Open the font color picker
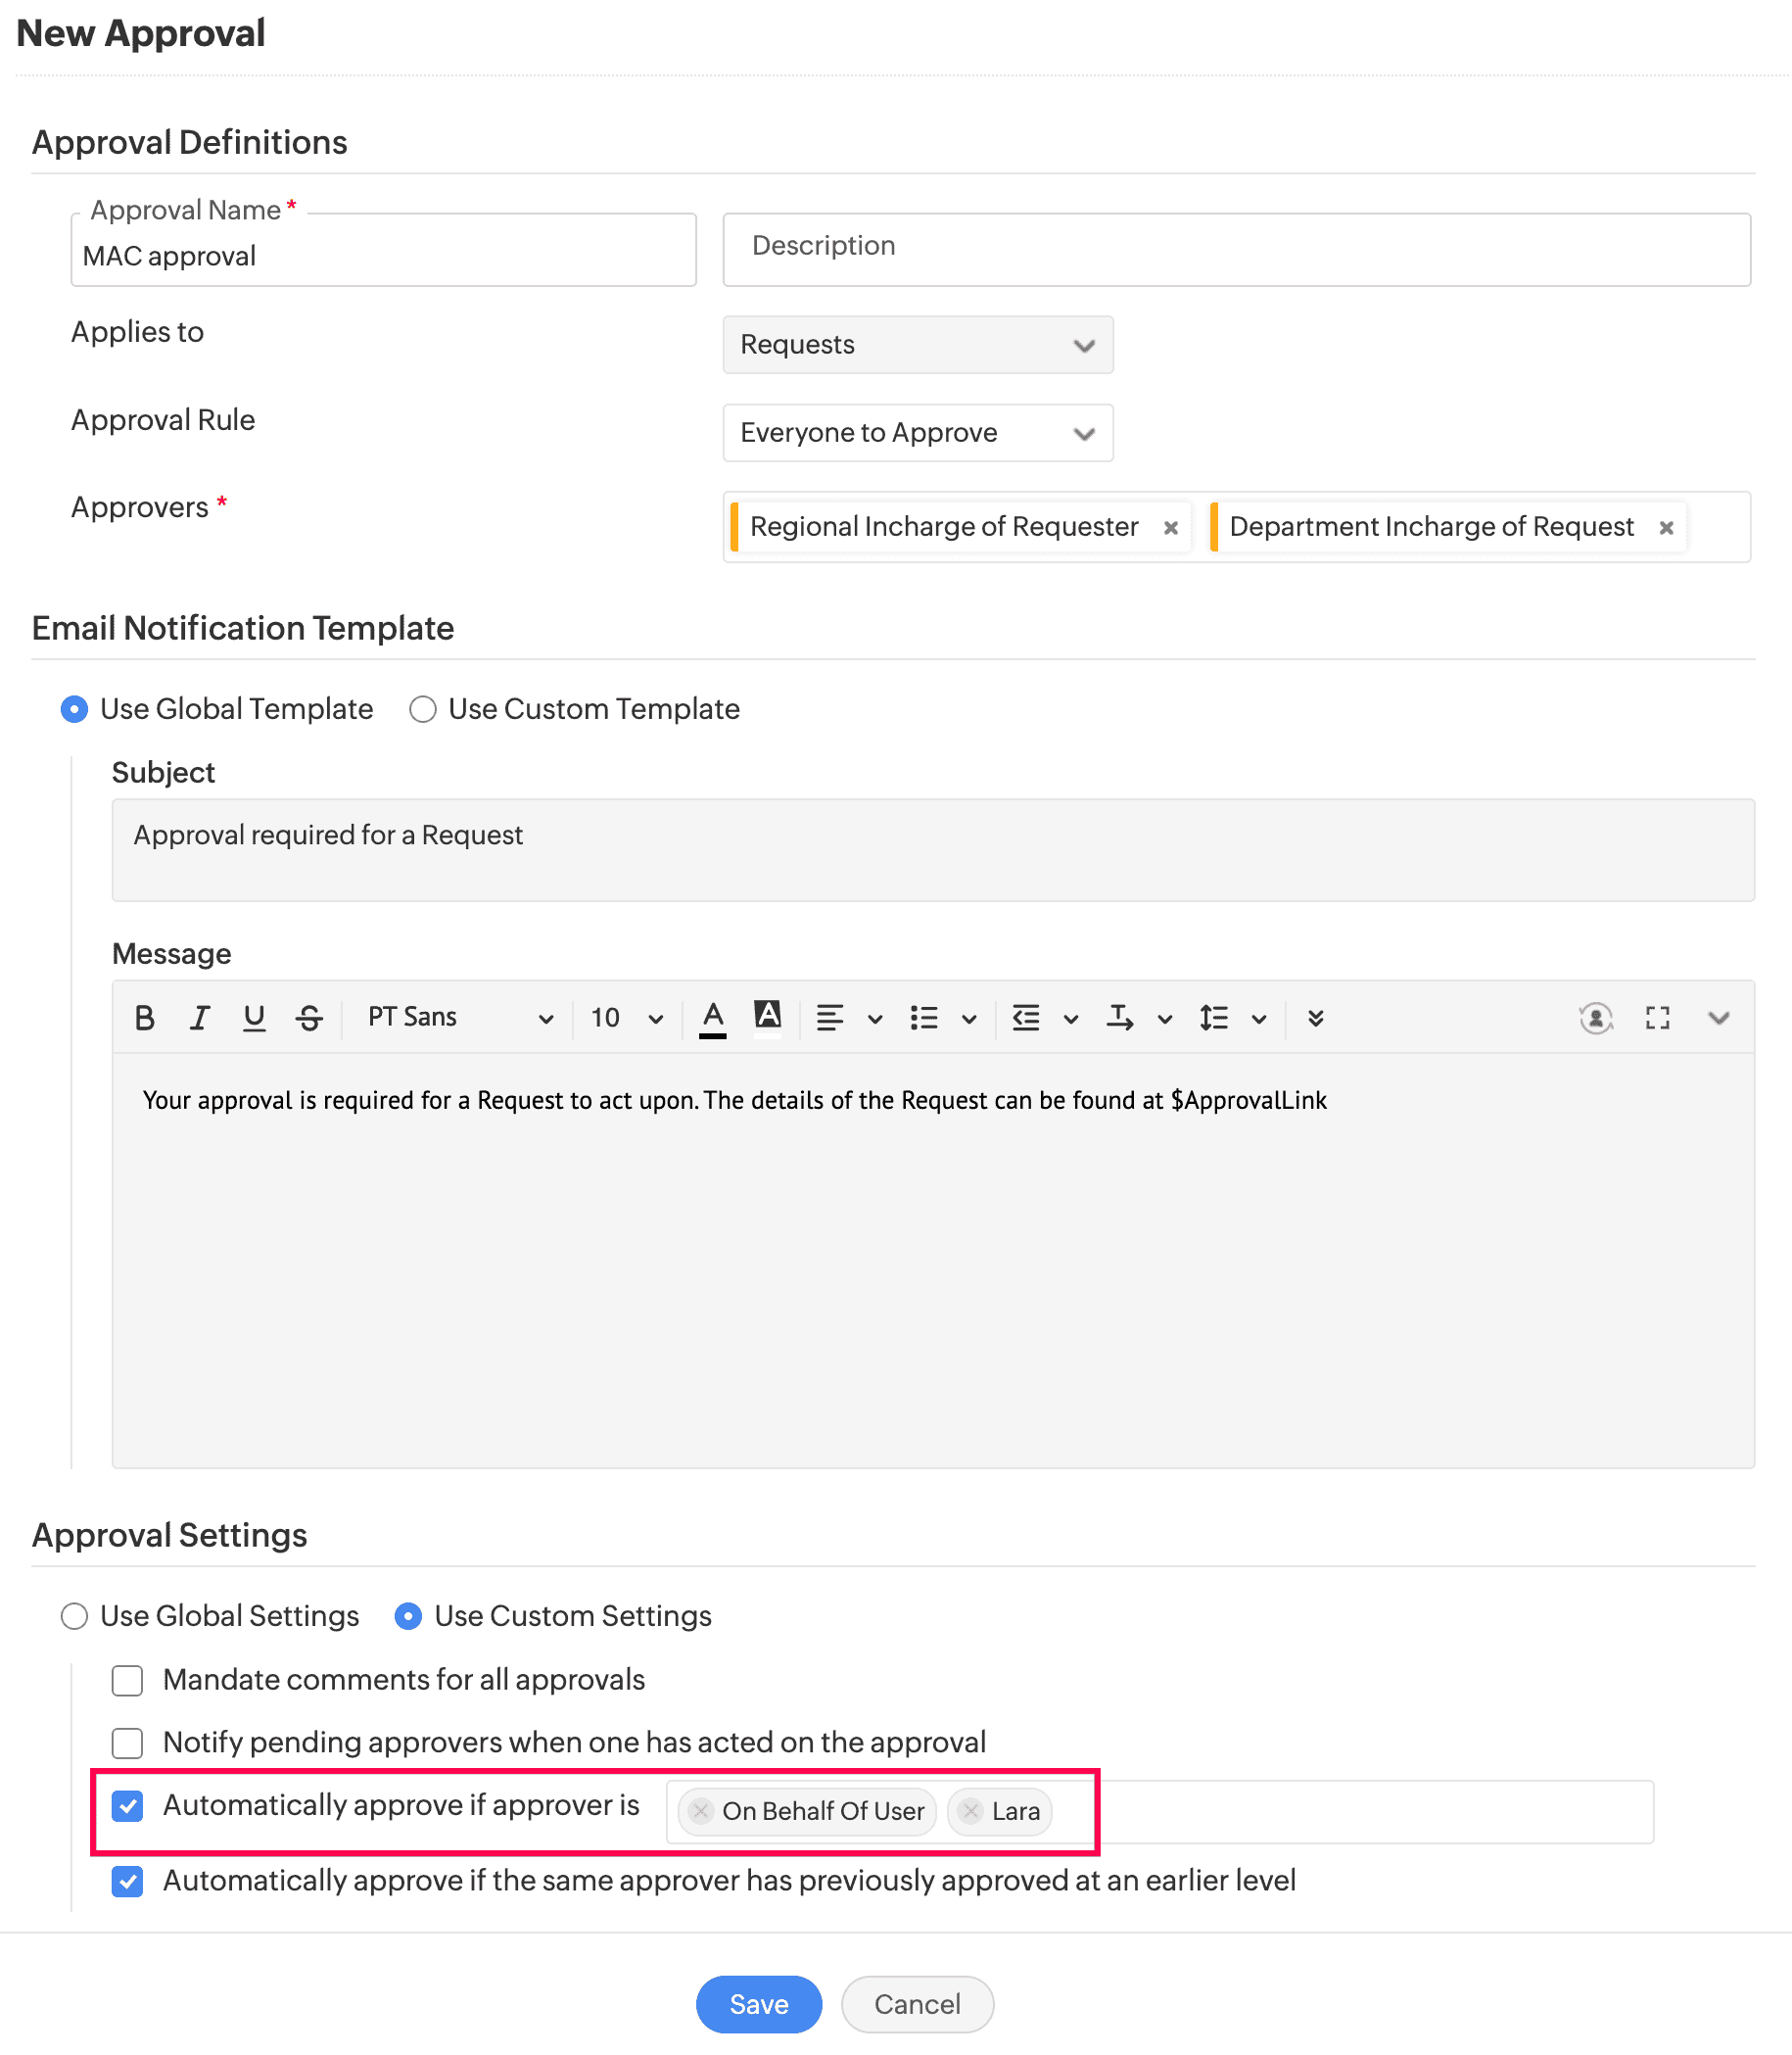The image size is (1792, 2055). click(712, 1018)
